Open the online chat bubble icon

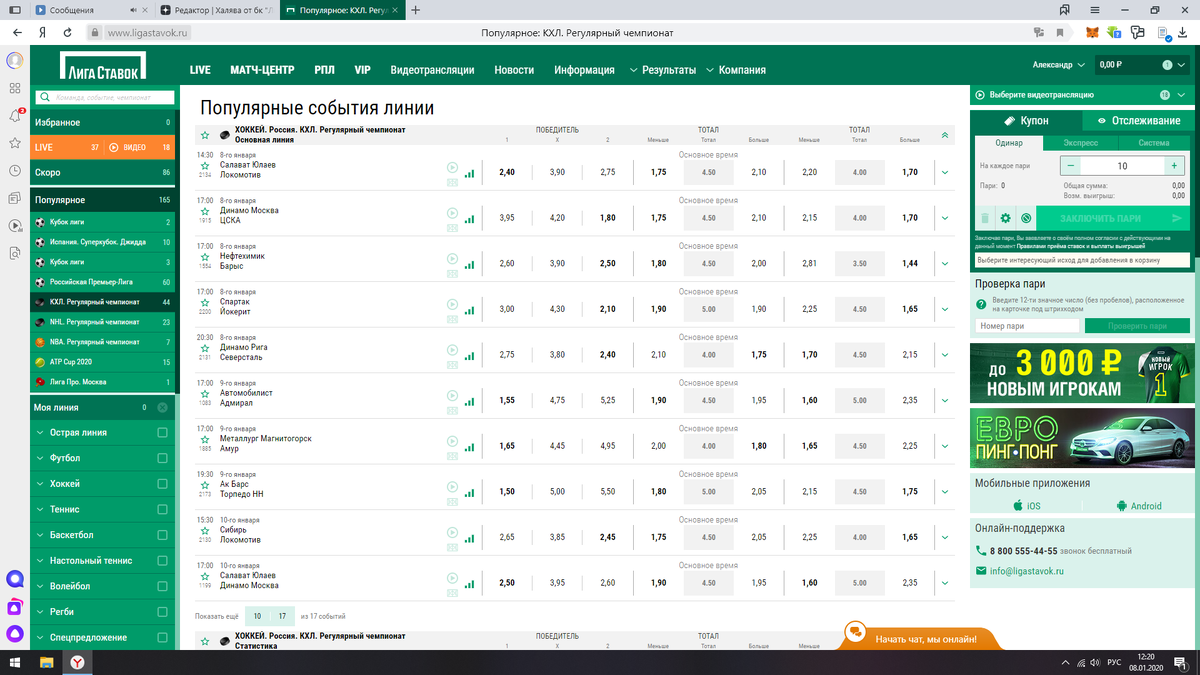click(x=855, y=632)
